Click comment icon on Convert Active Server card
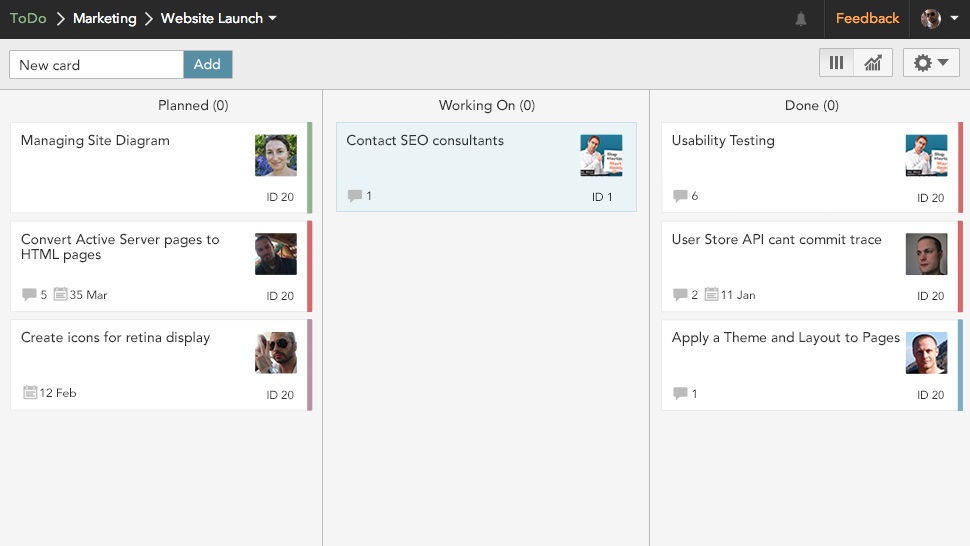 click(29, 295)
